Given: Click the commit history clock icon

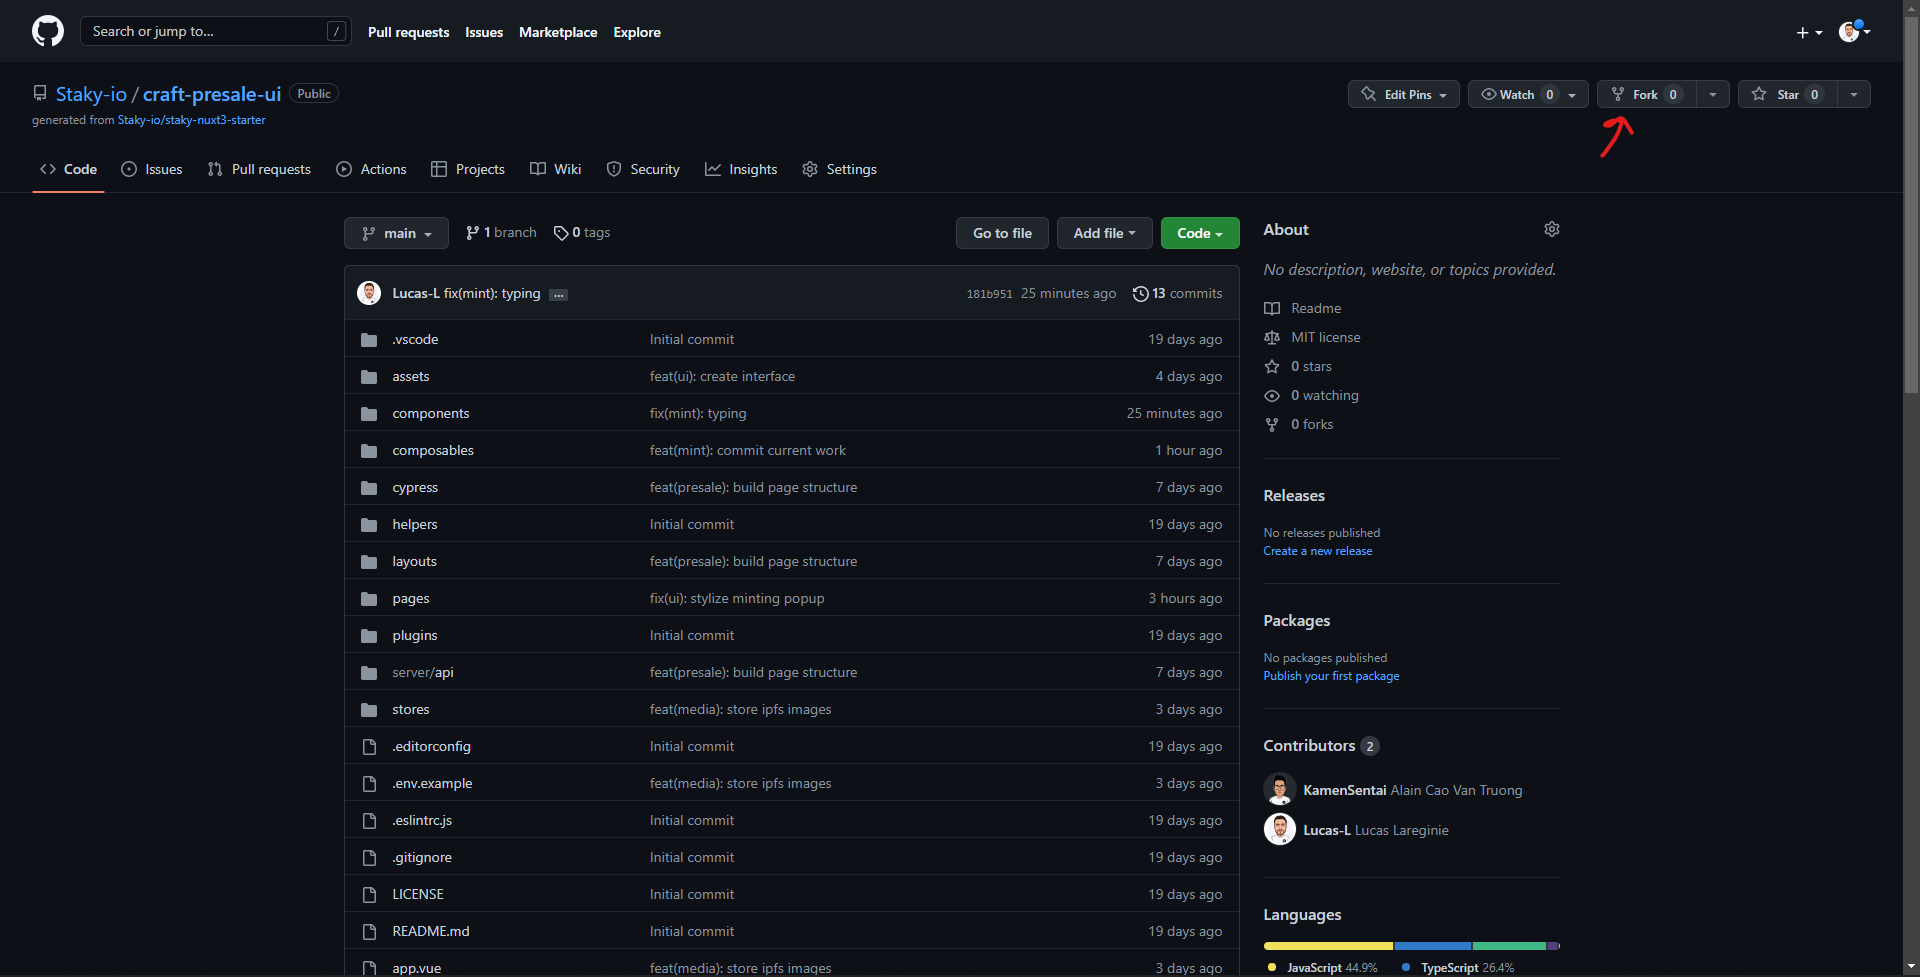Looking at the screenshot, I should (1140, 294).
